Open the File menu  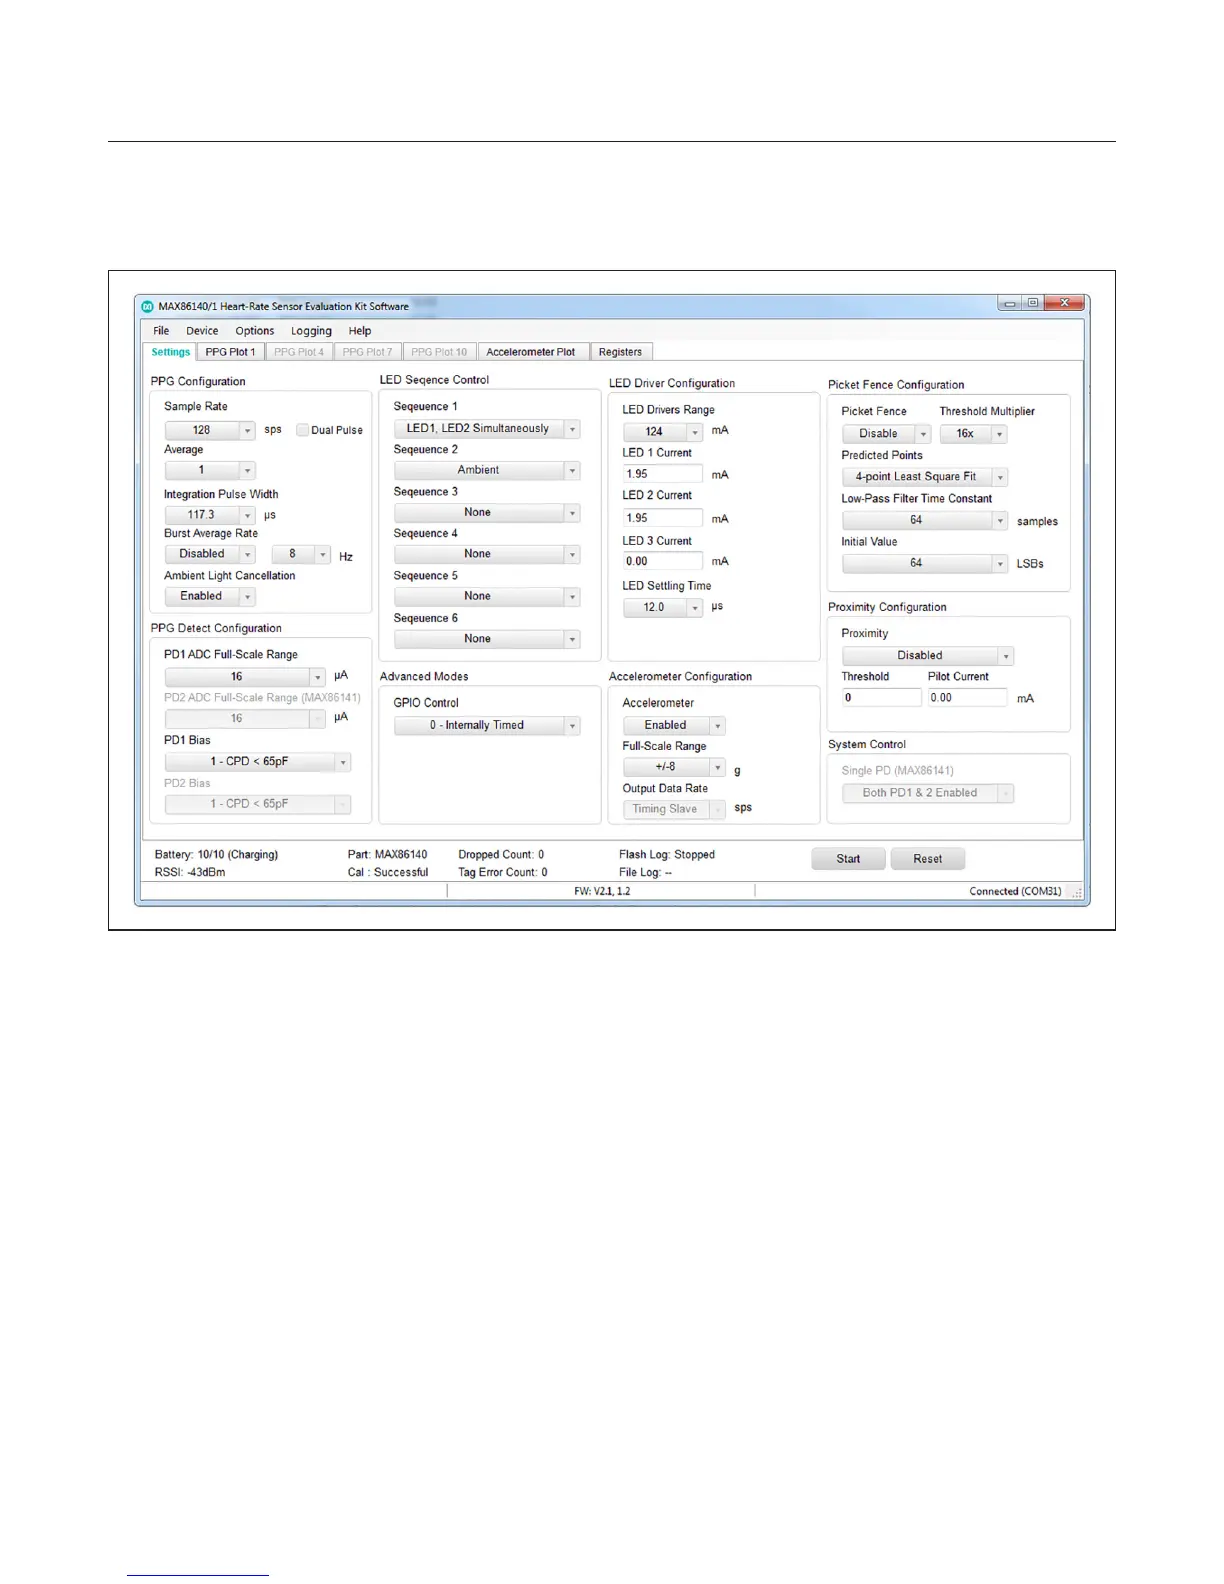point(161,331)
